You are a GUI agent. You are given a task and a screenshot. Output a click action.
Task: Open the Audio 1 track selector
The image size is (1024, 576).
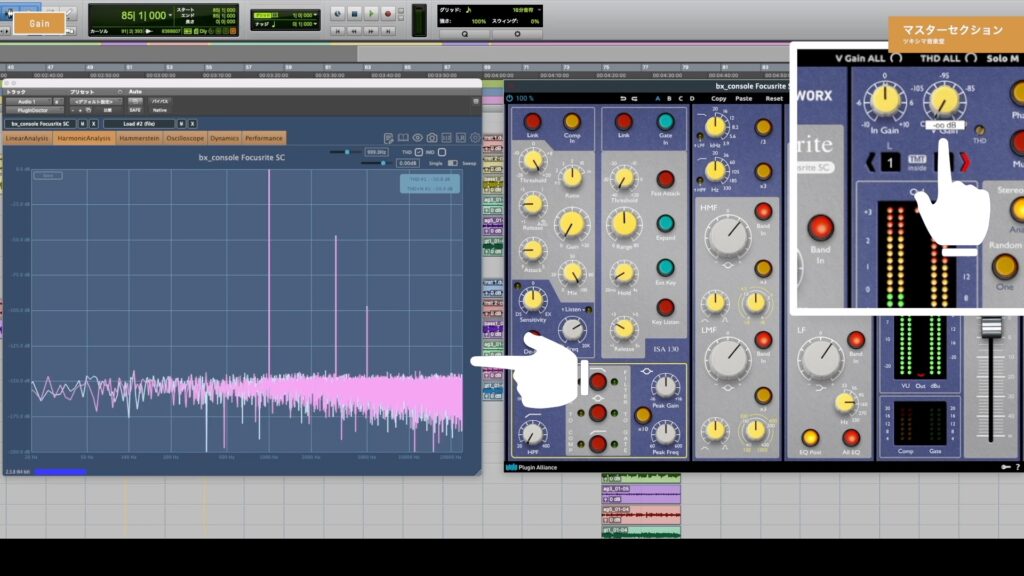tap(27, 102)
